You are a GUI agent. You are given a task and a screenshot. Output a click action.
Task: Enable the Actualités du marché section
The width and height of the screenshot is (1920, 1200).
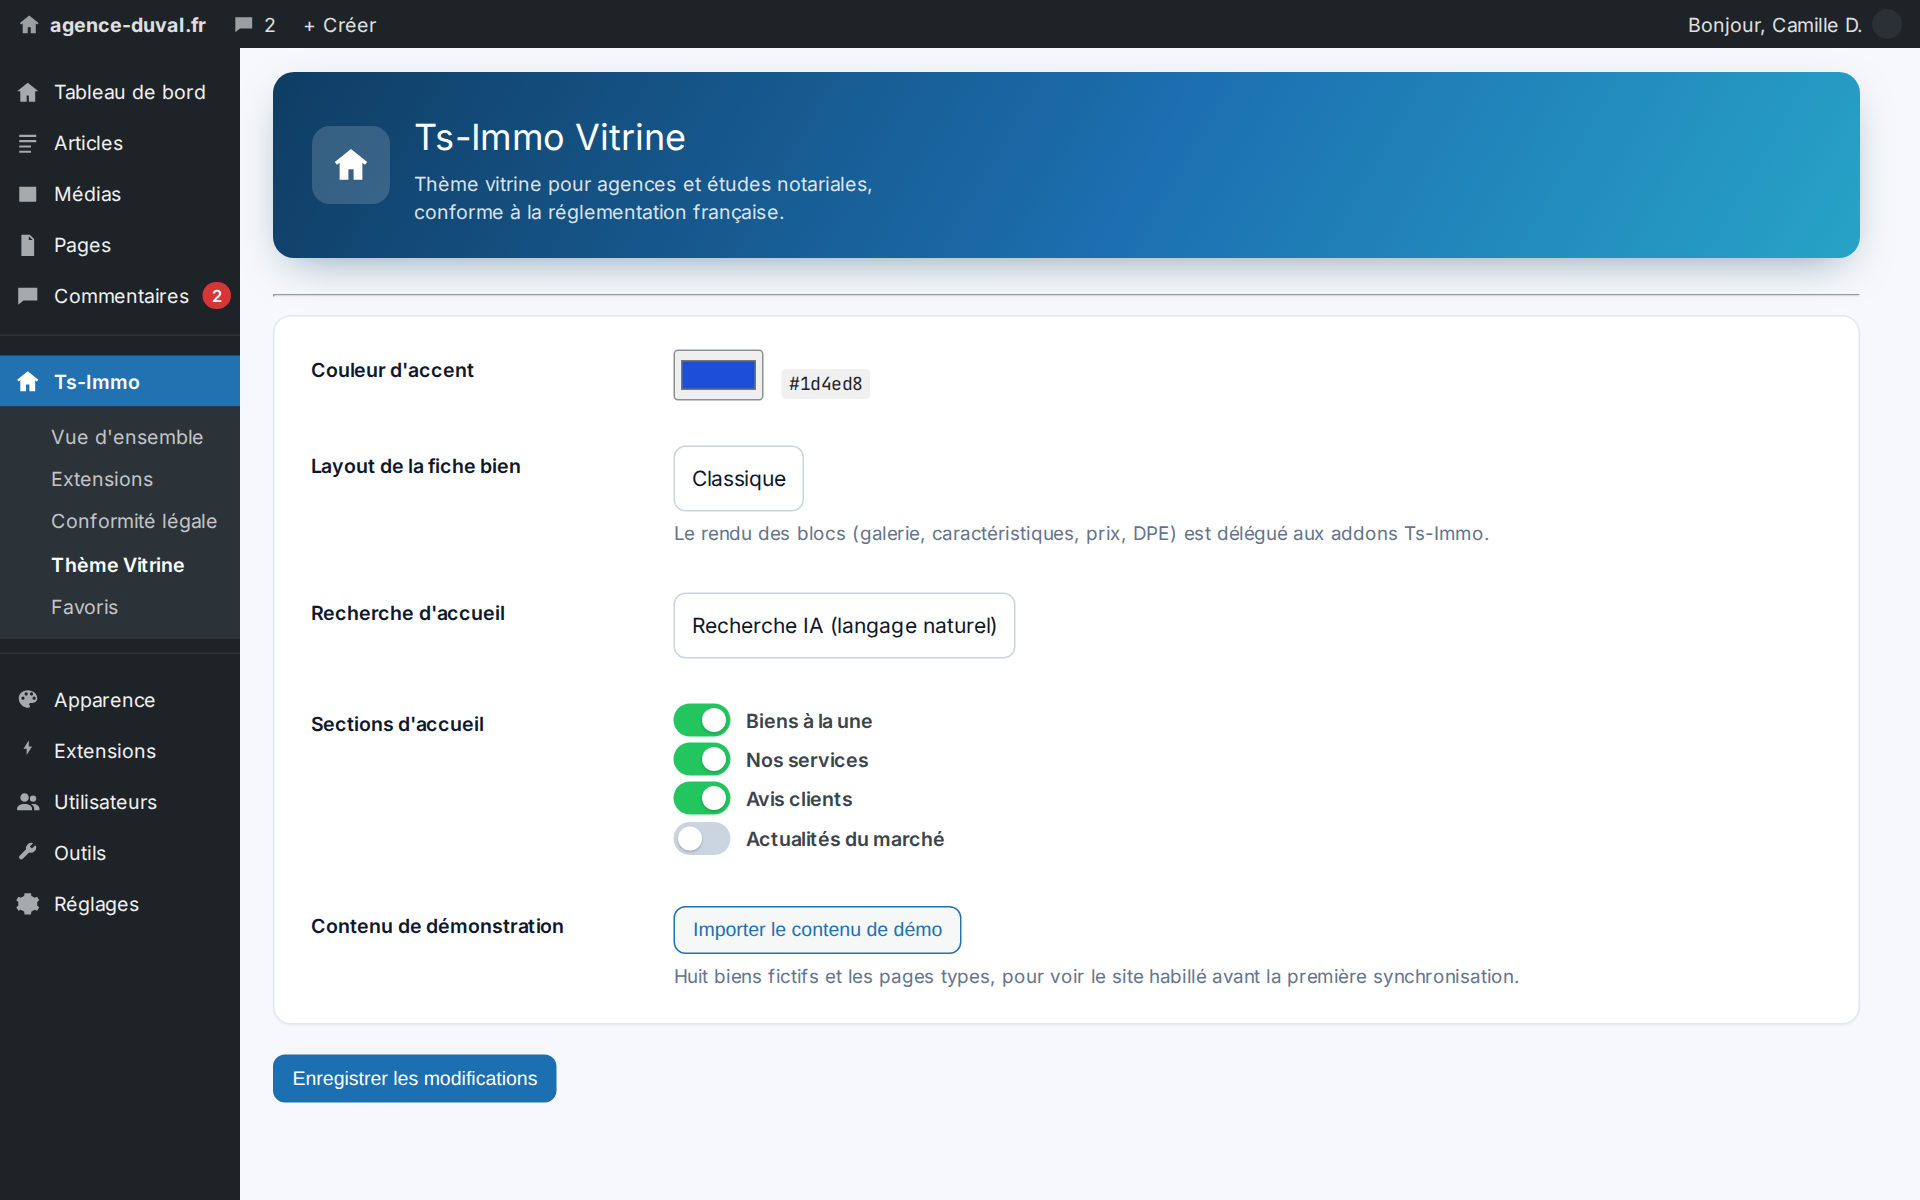tap(702, 838)
